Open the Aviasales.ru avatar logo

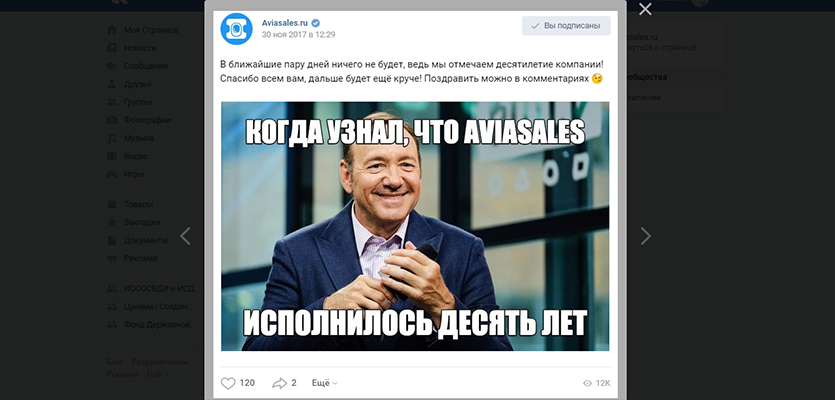(x=236, y=29)
